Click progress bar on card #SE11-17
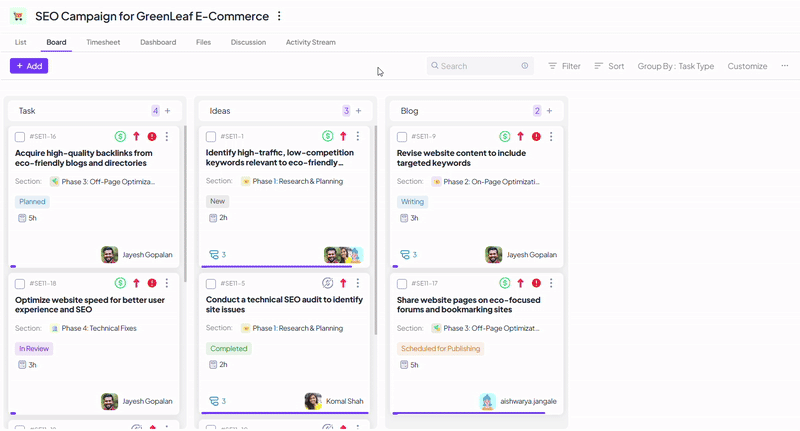 coord(477,413)
